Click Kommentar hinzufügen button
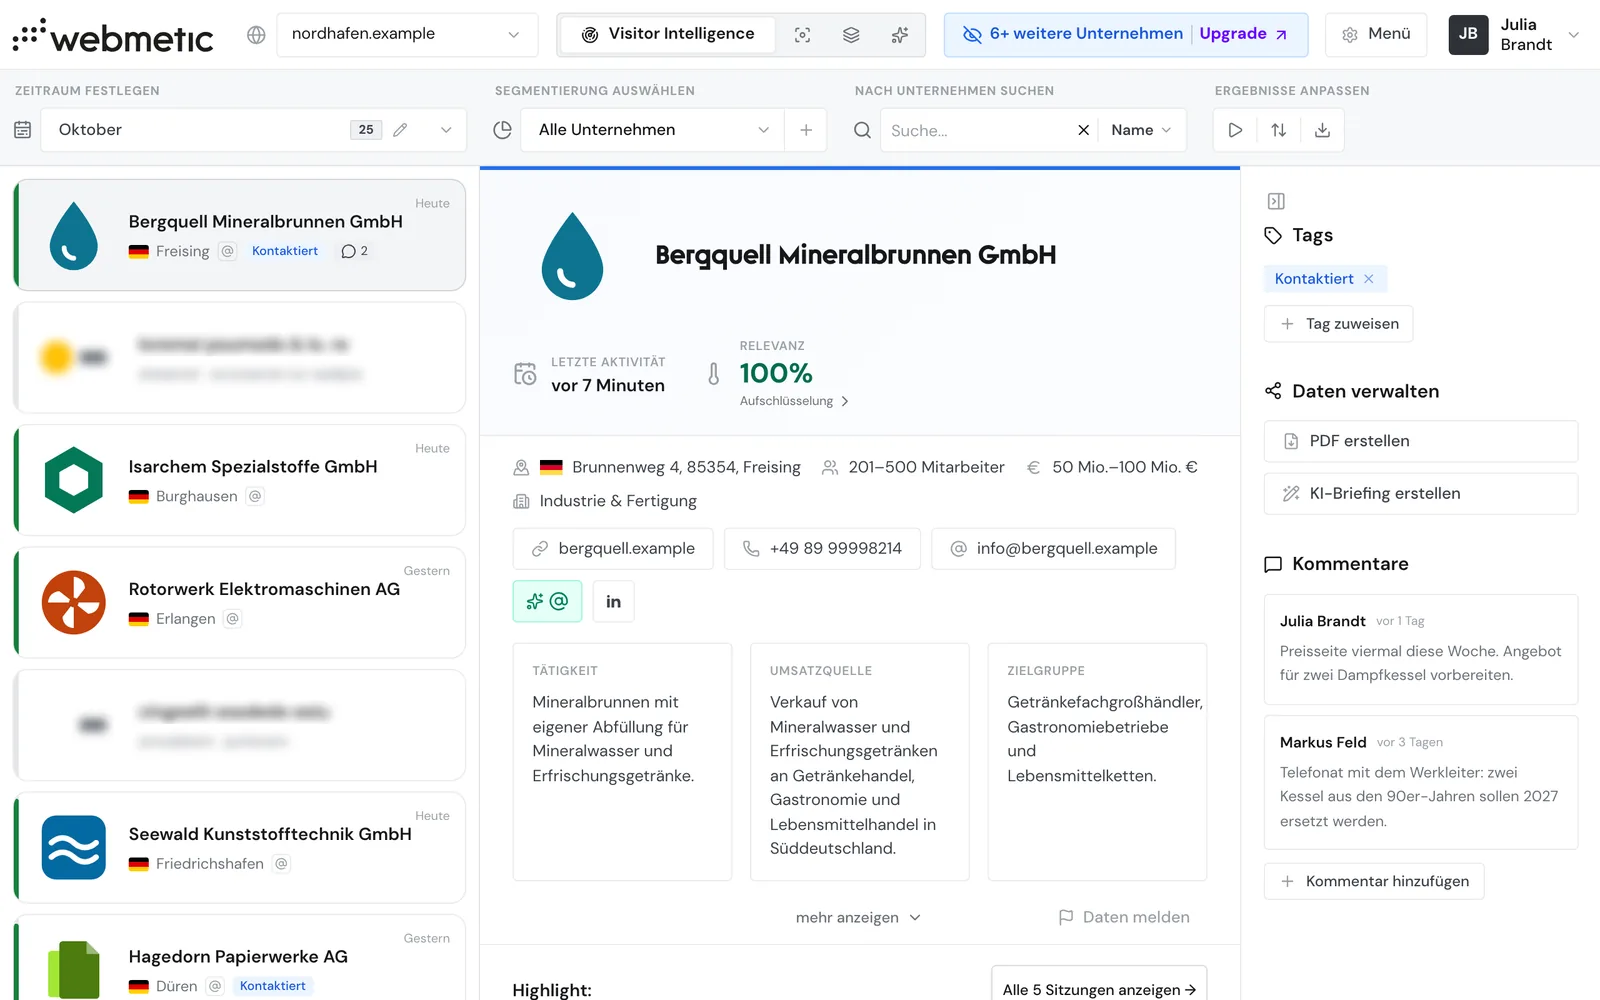The height and width of the screenshot is (1000, 1600). tap(1374, 882)
